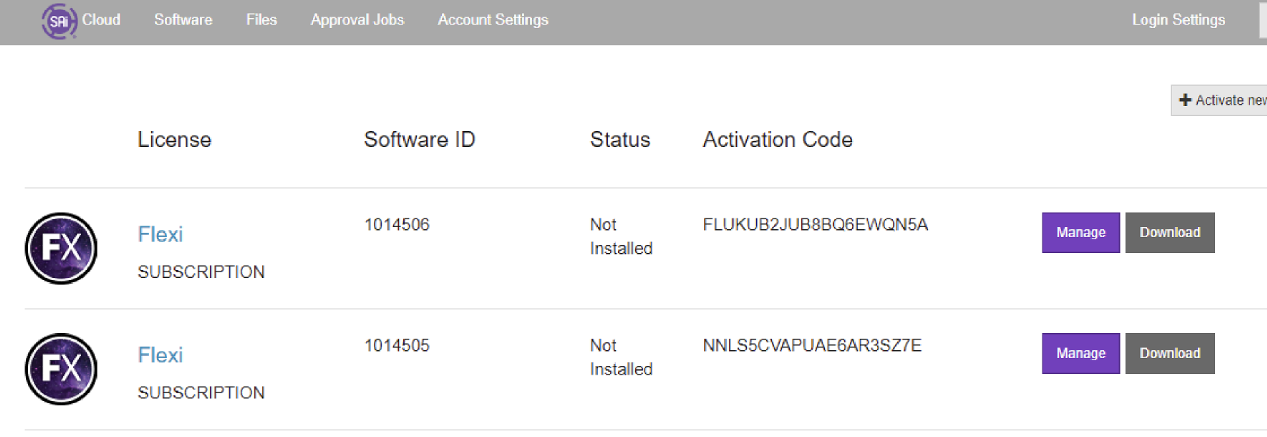Manage the Flexi license 1014505
Screen dimensions: 1267x437
(x=1081, y=353)
